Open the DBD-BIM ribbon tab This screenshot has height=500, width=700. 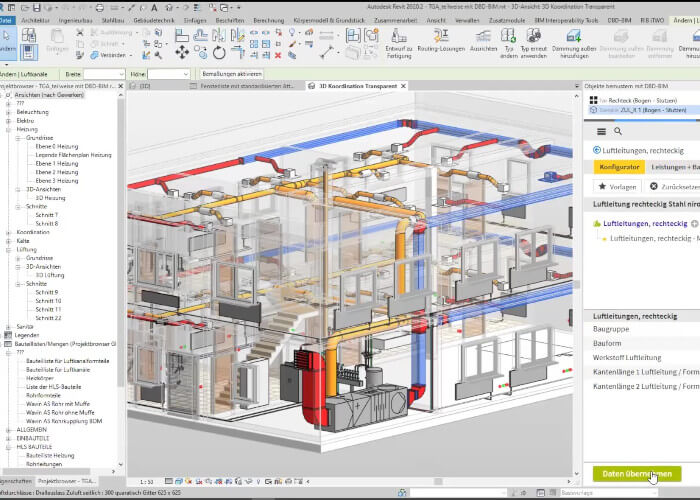(x=619, y=21)
